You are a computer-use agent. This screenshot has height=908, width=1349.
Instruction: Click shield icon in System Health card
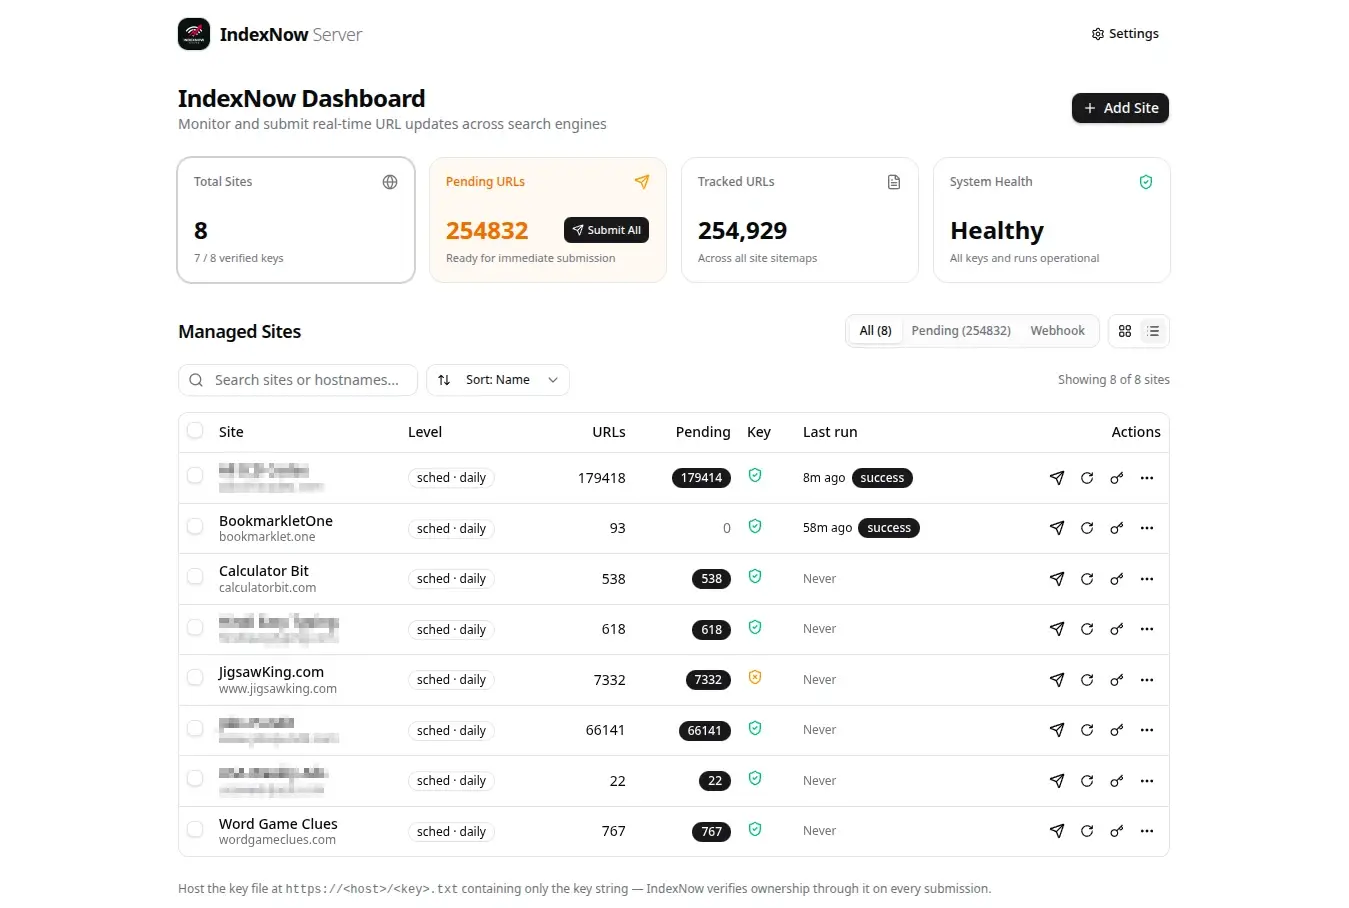click(x=1146, y=182)
